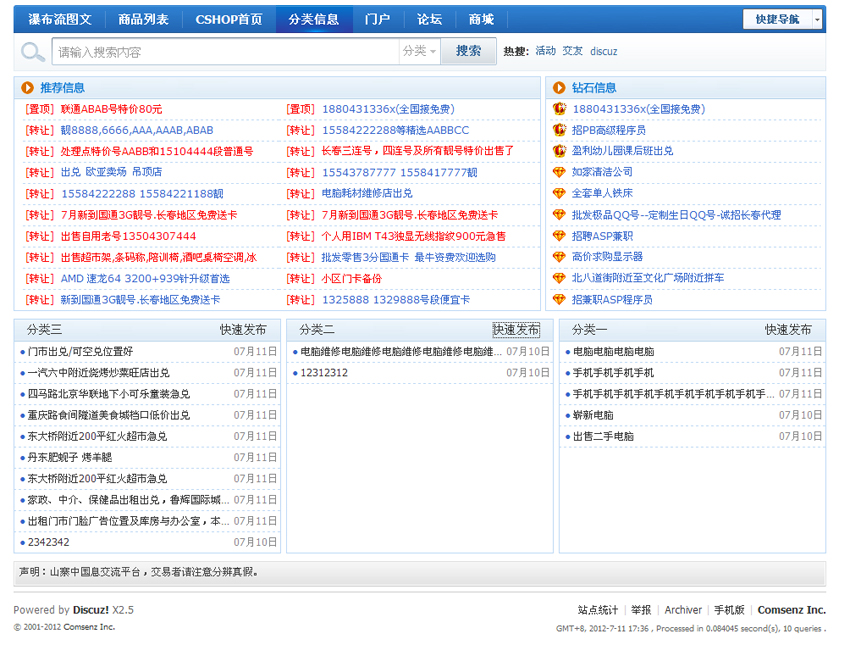850x656 pixels.
Task: Click the orange arrow icon beside 钻石信息
Action: coord(558,88)
